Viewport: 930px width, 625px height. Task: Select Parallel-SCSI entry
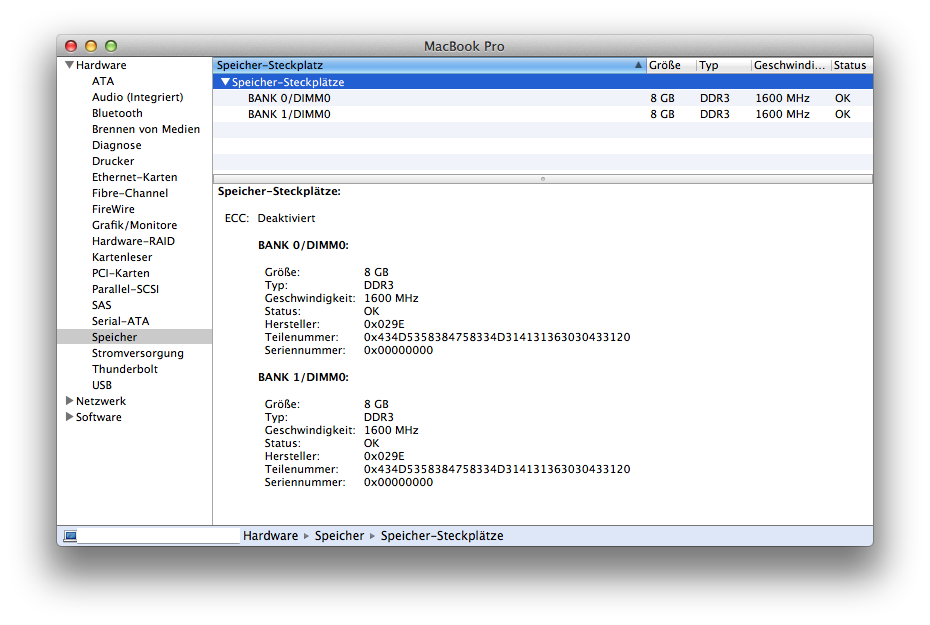[x=125, y=289]
